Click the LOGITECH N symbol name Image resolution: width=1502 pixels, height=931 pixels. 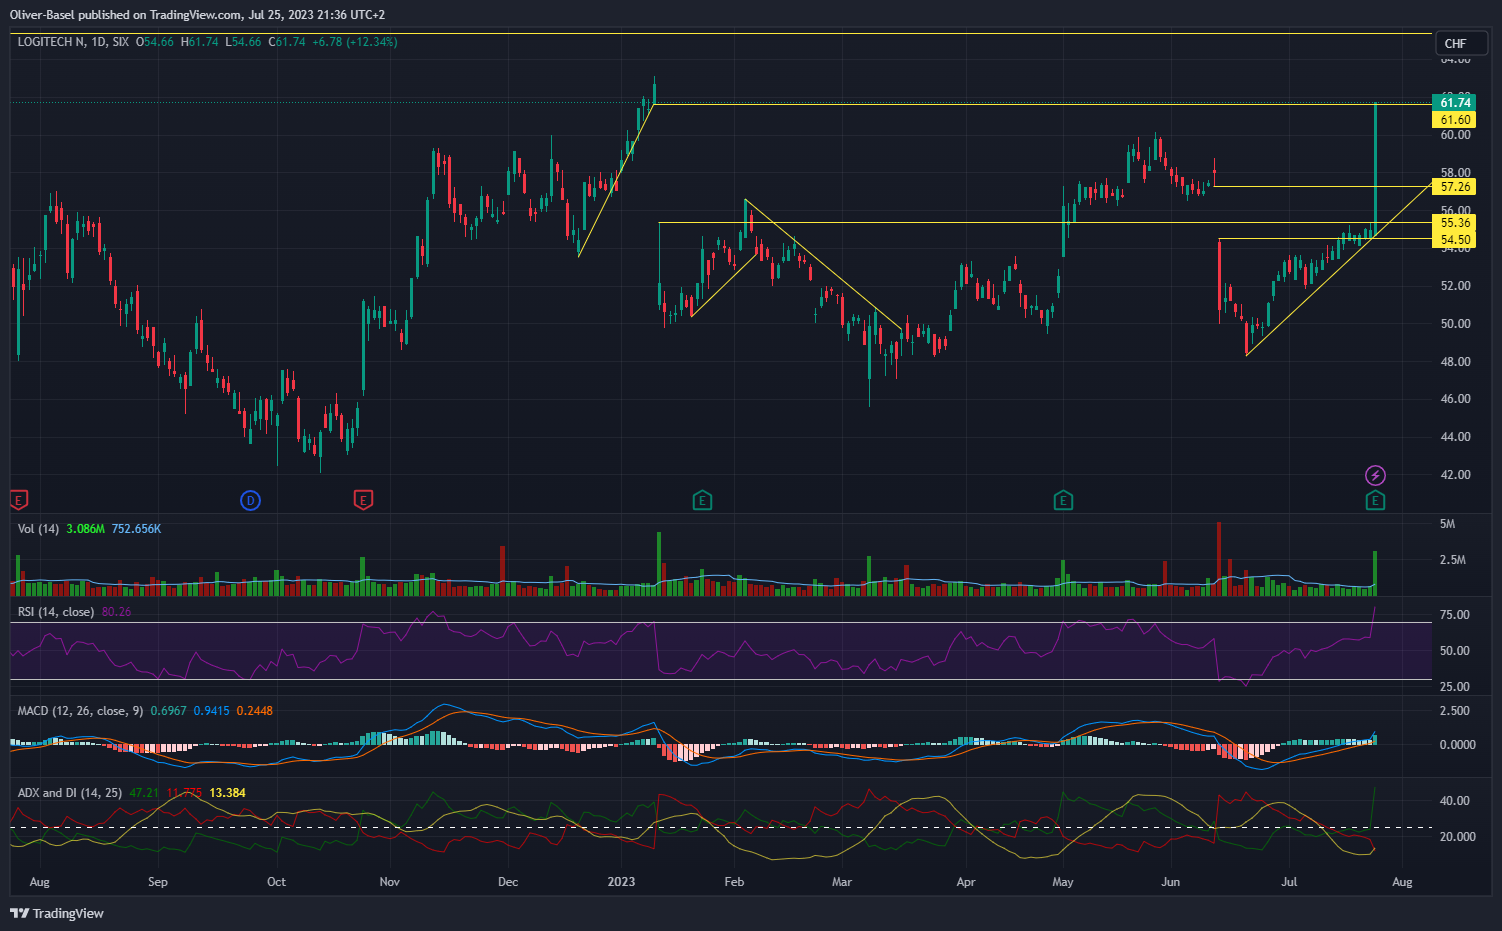click(51, 42)
